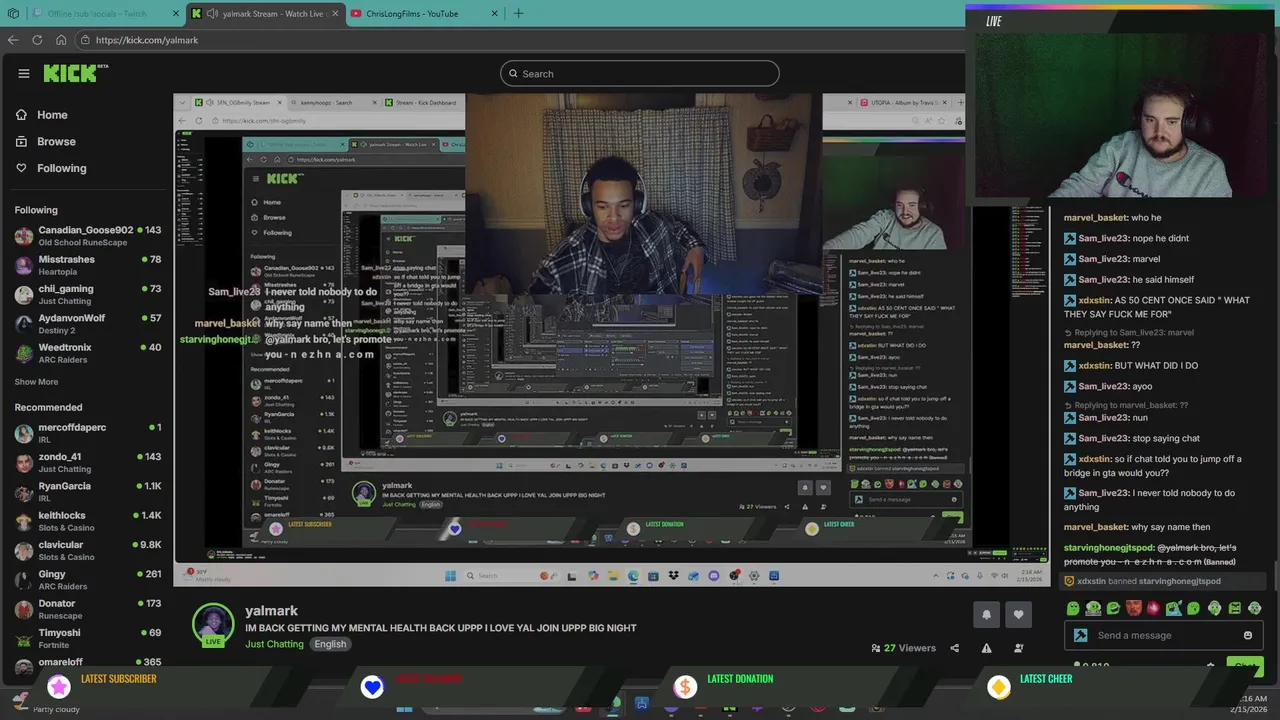Open the Donator recommended channel
Image resolution: width=1280 pixels, height=720 pixels.
pos(88,609)
